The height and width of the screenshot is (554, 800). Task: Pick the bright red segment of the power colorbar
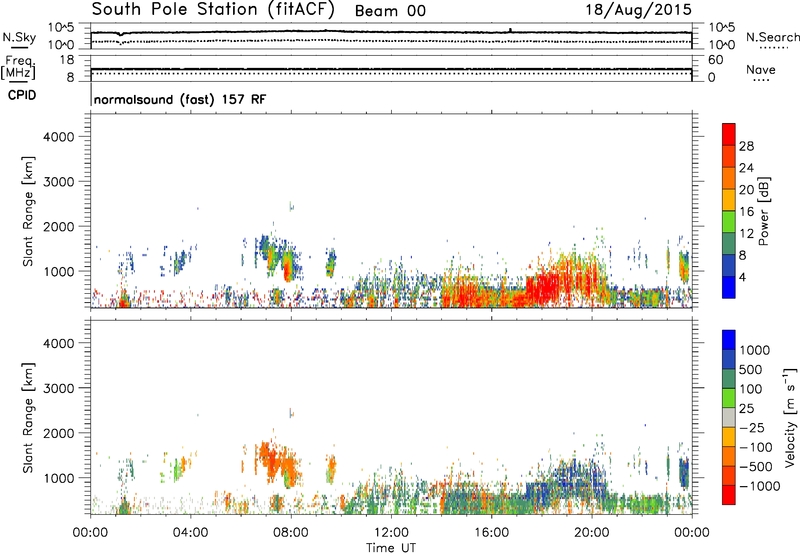729,135
